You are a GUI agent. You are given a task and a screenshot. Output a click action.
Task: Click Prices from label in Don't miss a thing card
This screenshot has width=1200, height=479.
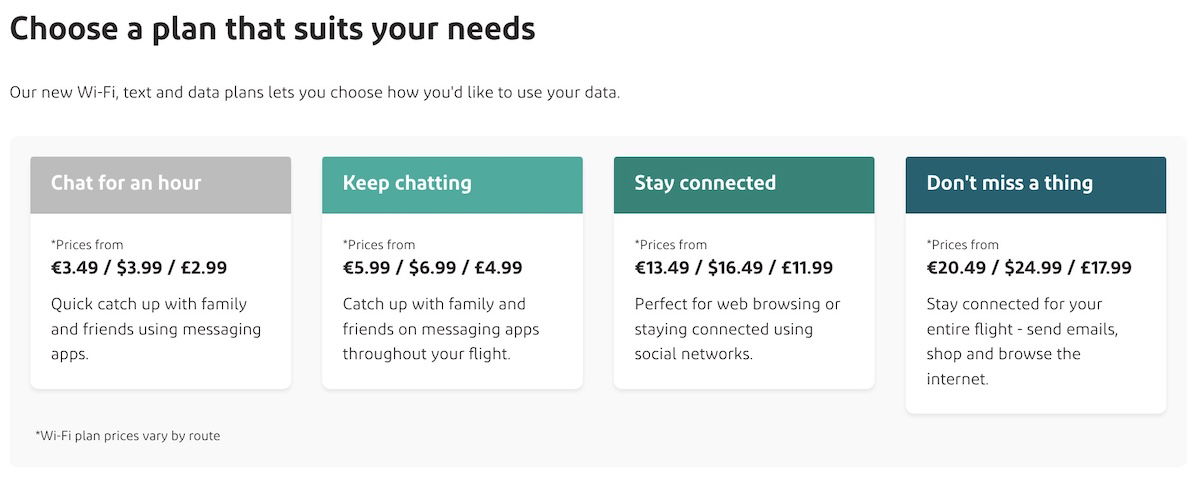pos(963,244)
